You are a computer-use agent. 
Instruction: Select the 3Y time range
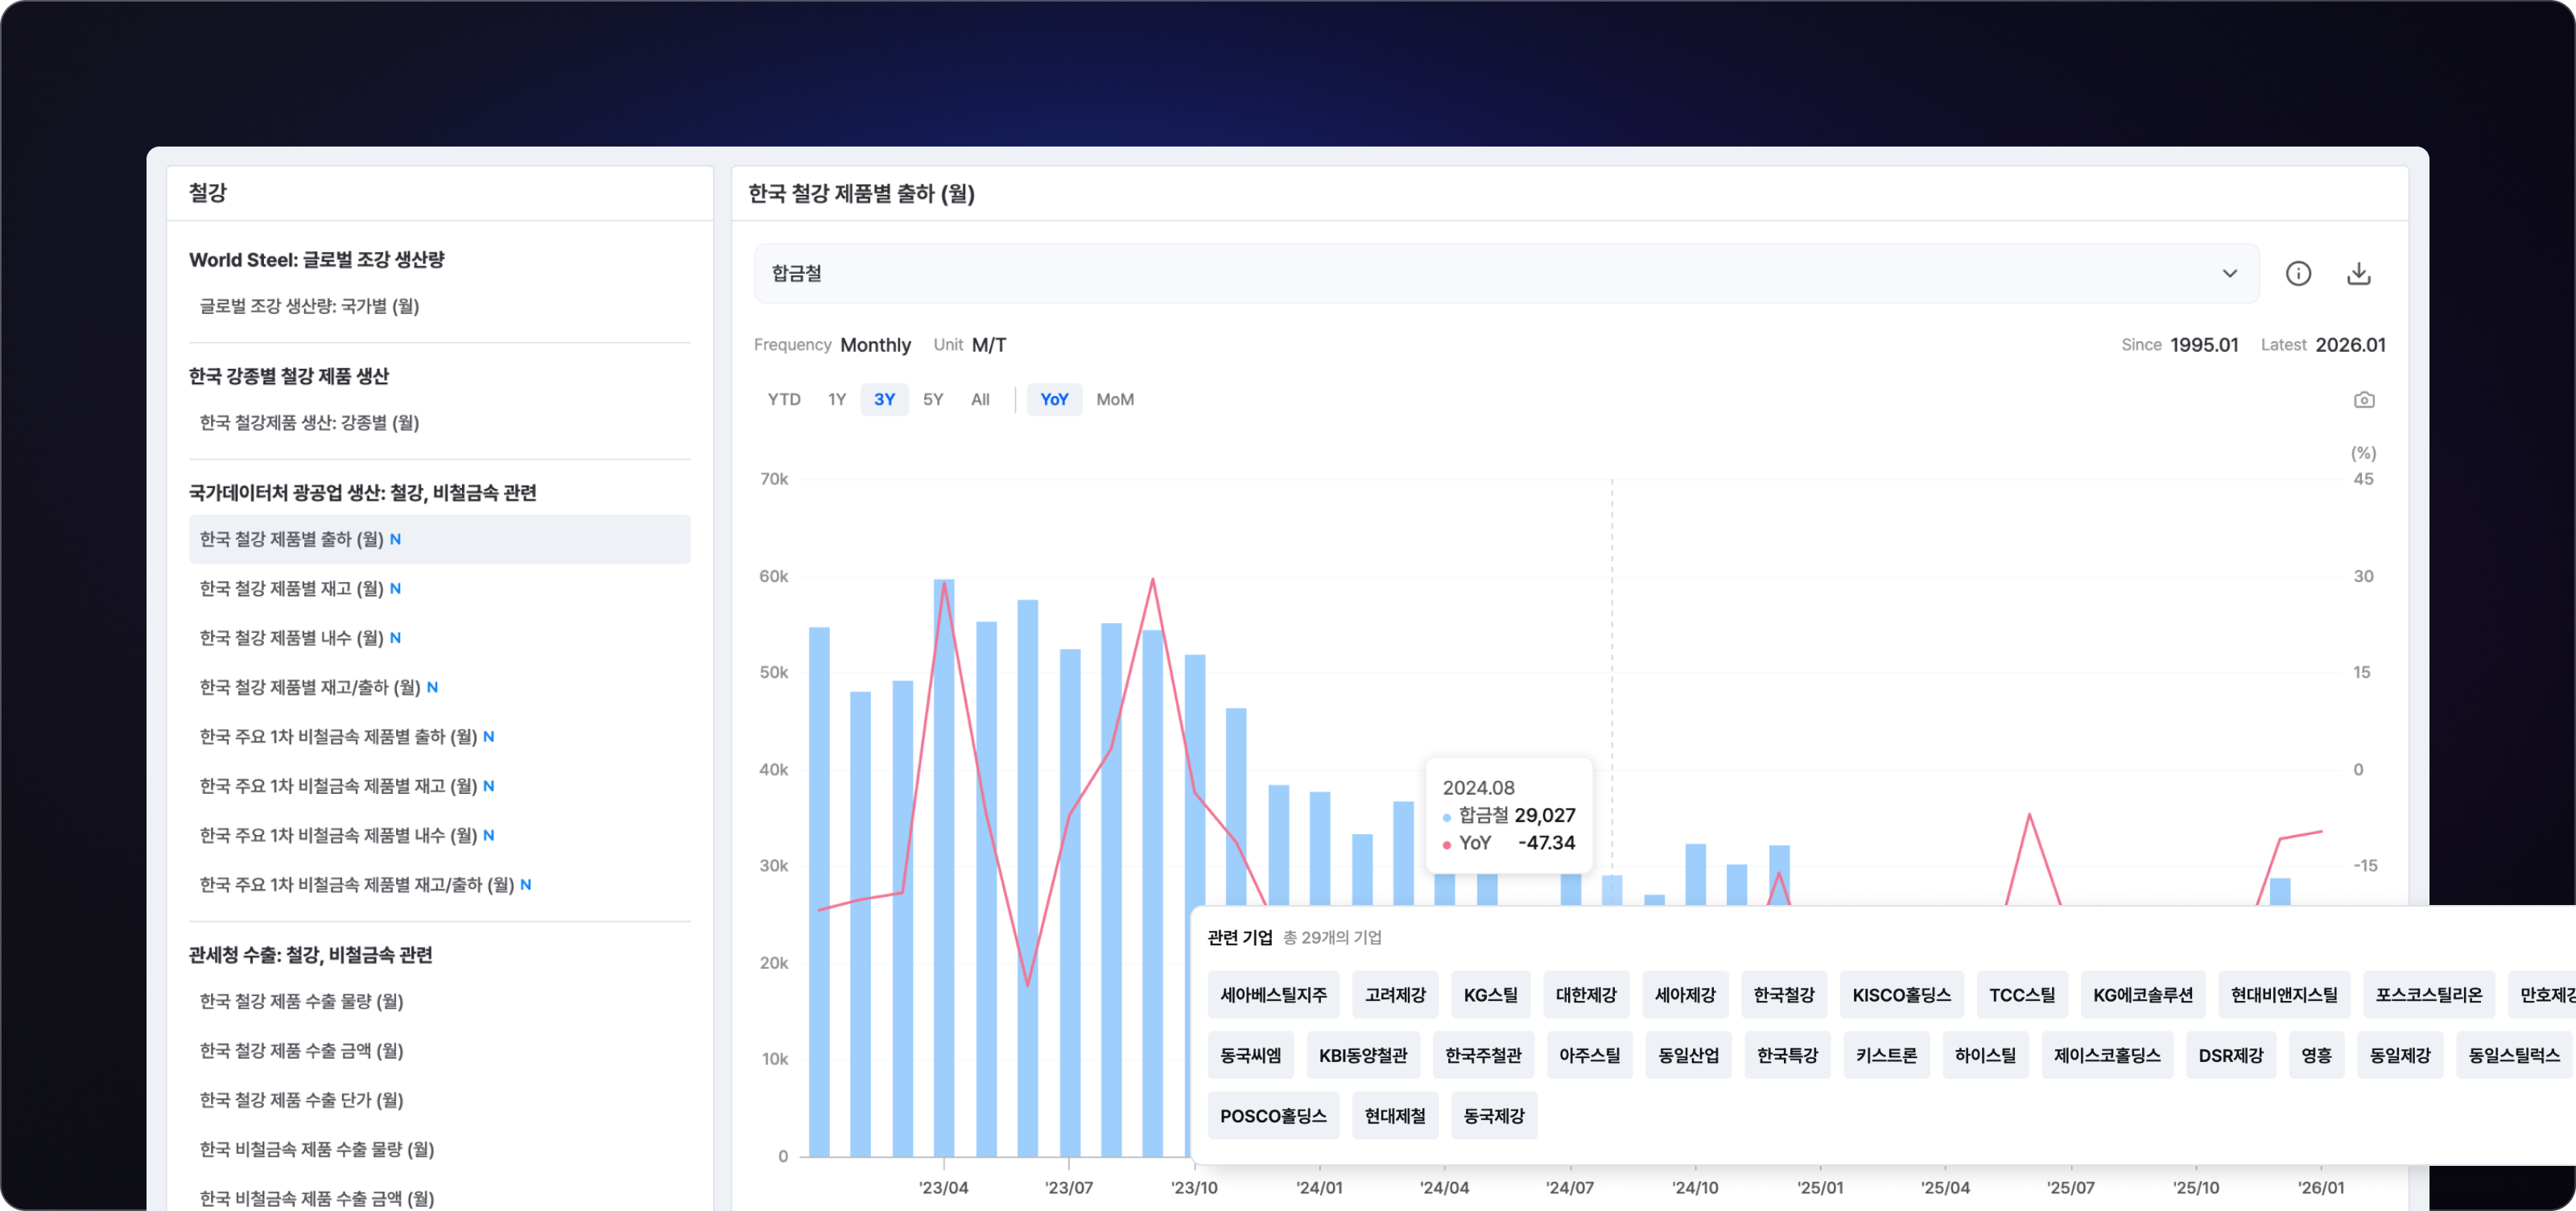(x=884, y=399)
